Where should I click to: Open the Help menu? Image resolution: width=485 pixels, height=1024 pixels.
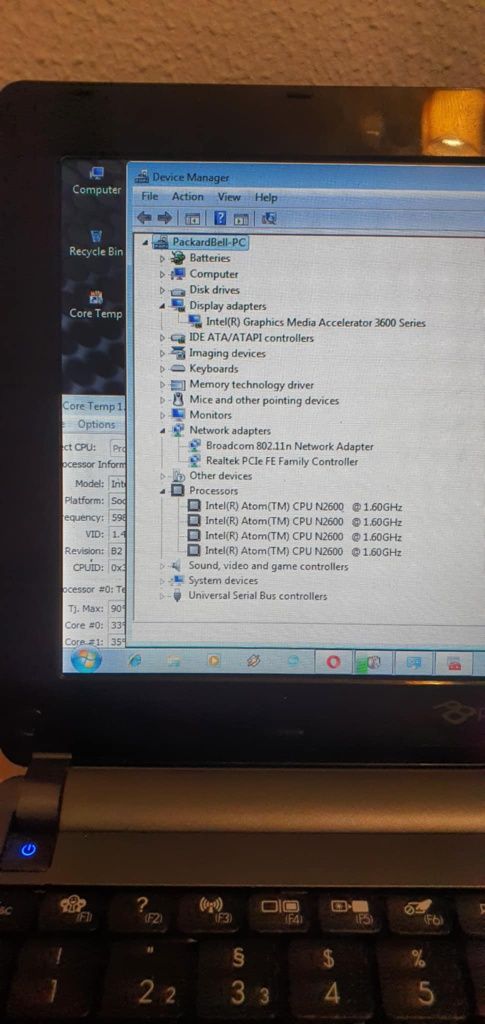[x=266, y=197]
